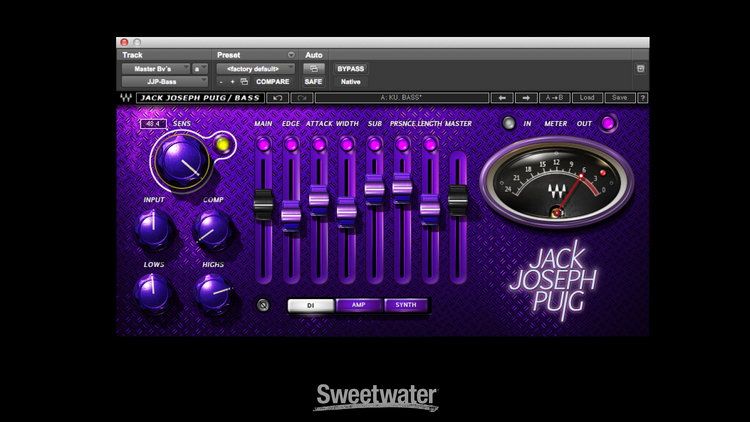750x422 pixels.
Task: Click the phase reverse round button
Action: coord(263,305)
